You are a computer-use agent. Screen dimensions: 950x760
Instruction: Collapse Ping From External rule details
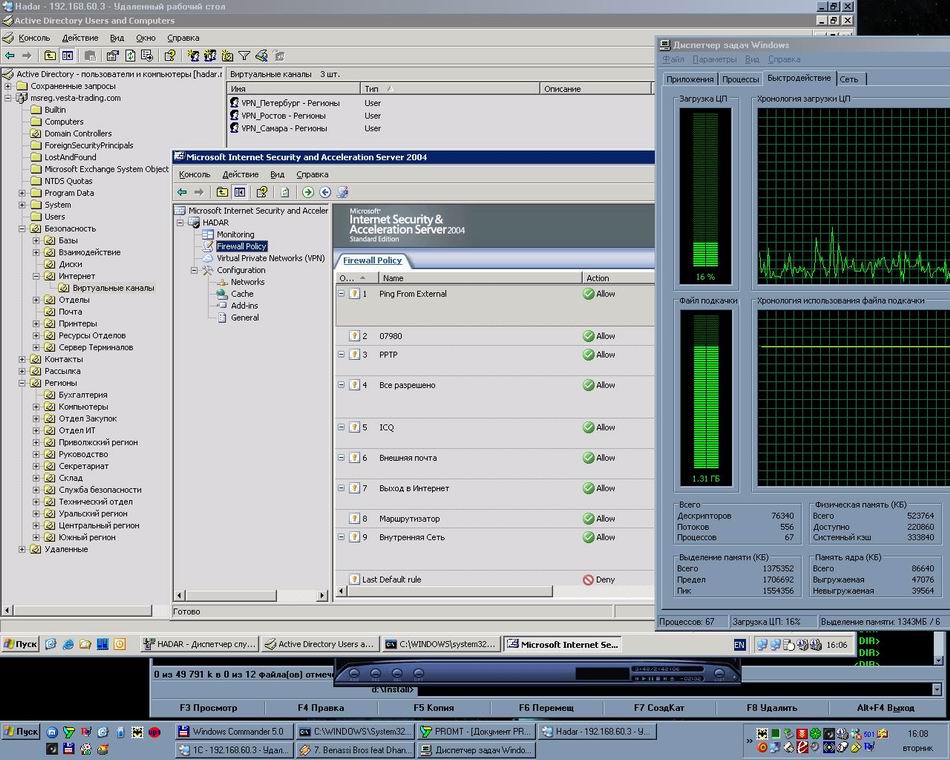tap(341, 293)
